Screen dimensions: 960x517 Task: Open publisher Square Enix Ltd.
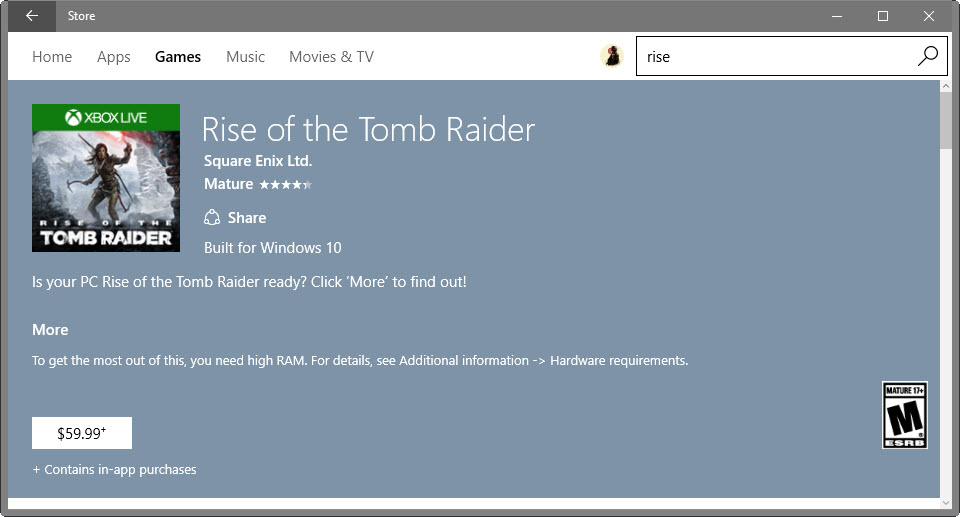pyautogui.click(x=258, y=160)
